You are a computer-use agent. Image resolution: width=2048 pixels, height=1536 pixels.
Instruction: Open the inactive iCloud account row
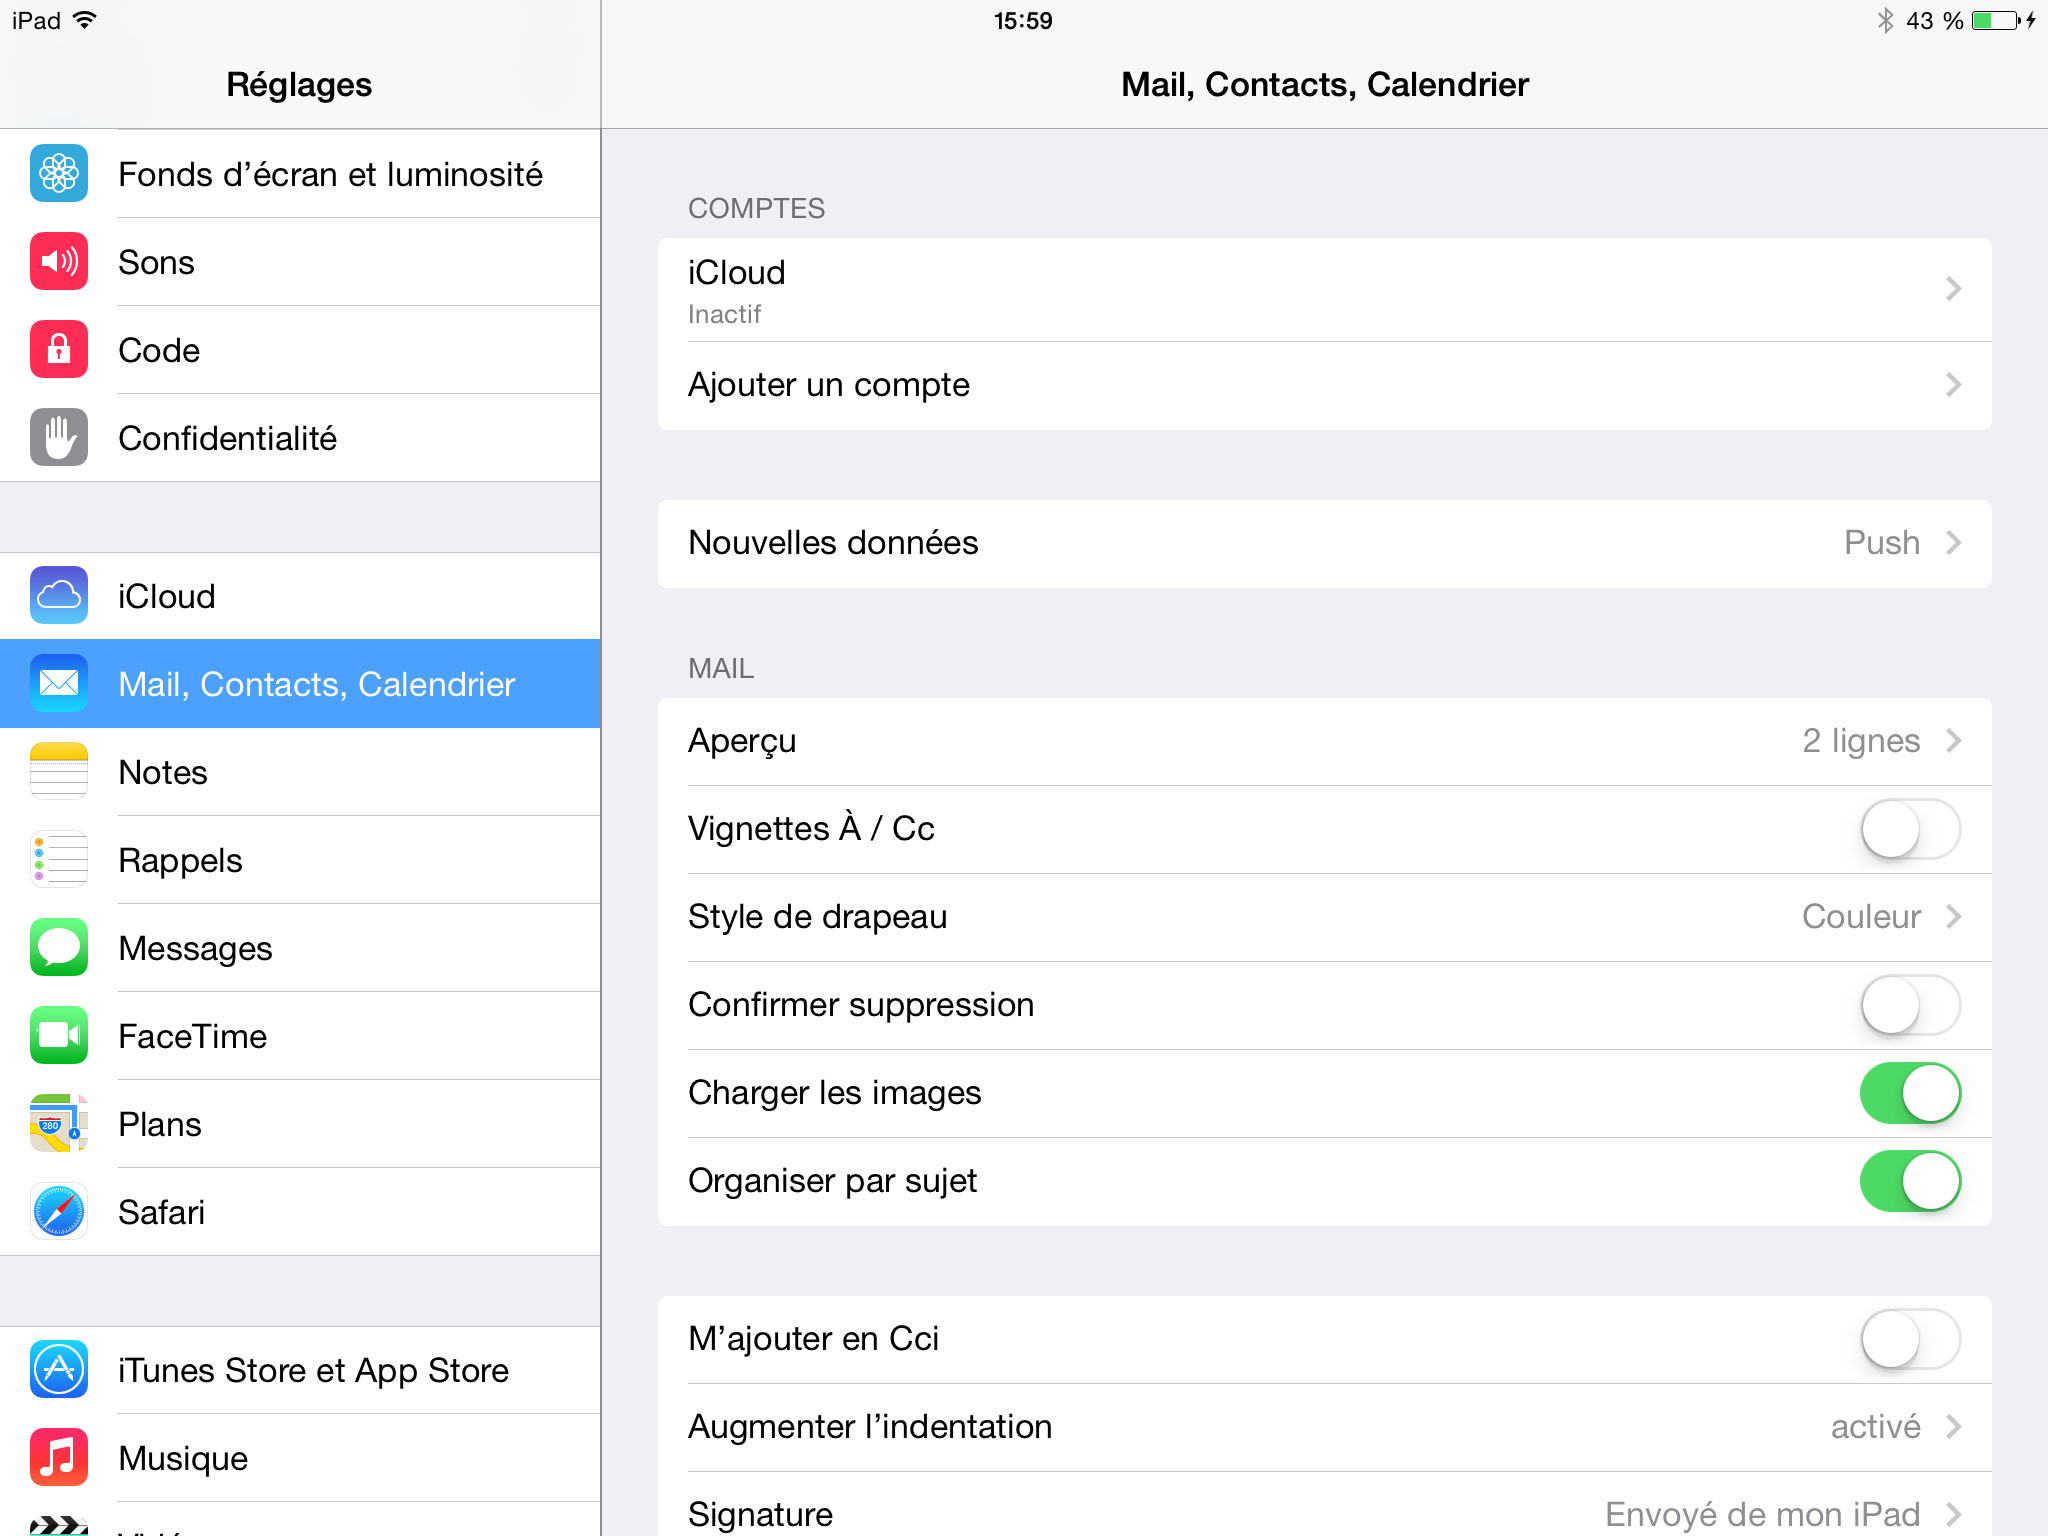pyautogui.click(x=1324, y=290)
